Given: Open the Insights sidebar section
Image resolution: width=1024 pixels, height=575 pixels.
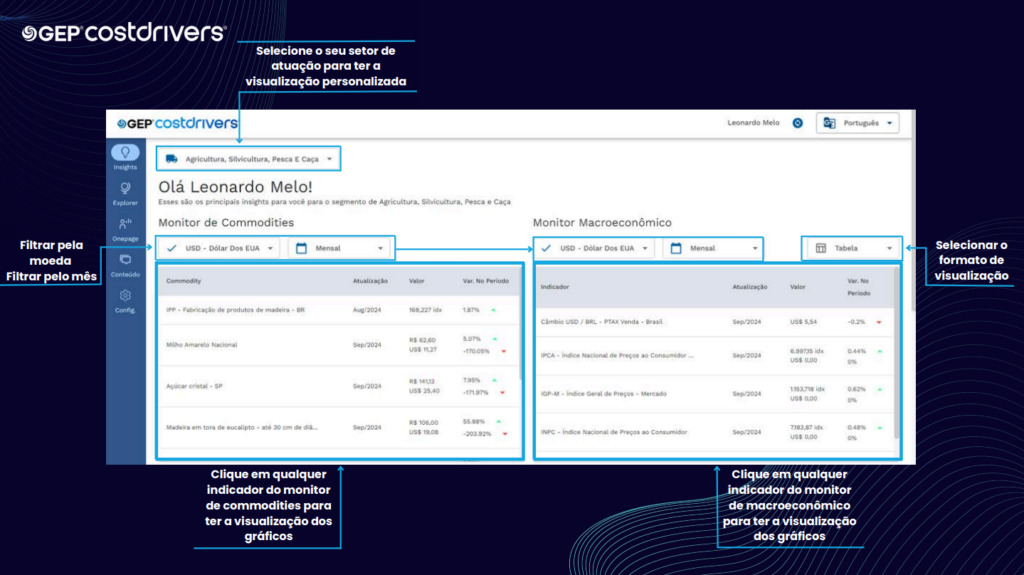Looking at the screenshot, I should (x=125, y=157).
